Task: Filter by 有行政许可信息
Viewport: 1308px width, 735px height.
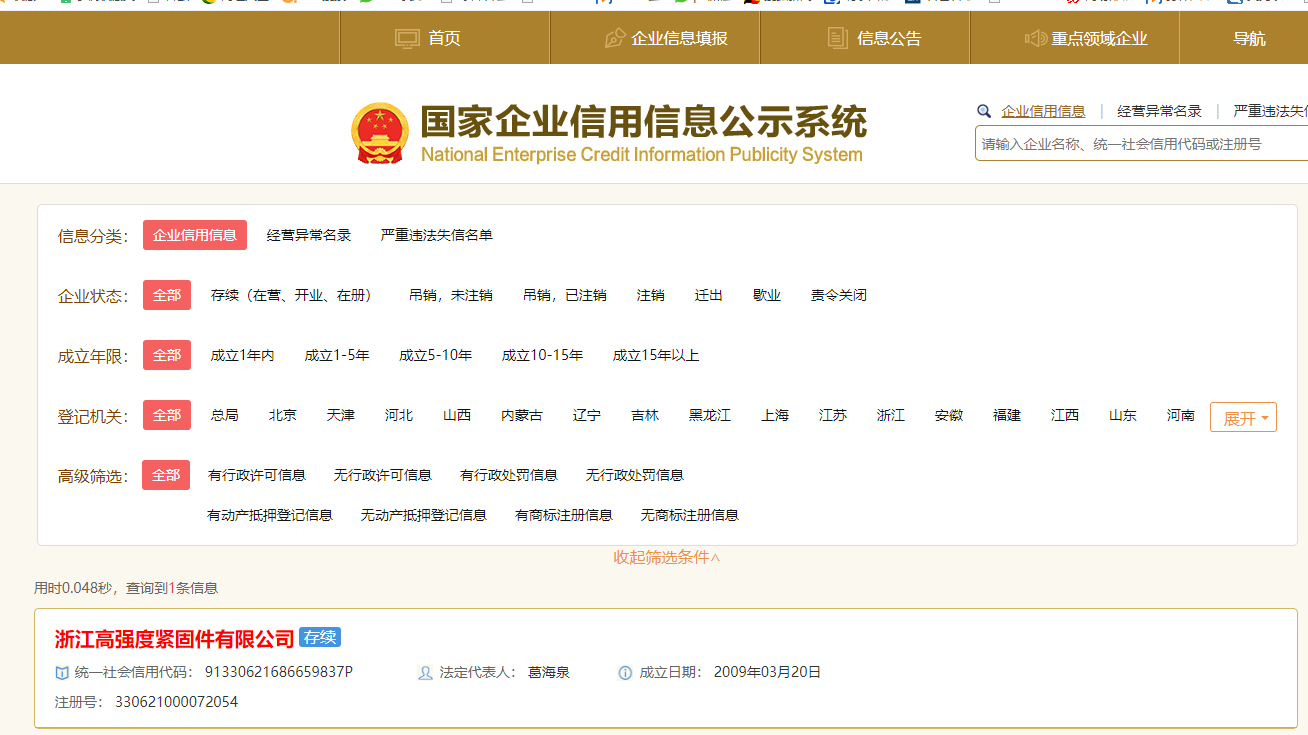Action: [x=257, y=475]
